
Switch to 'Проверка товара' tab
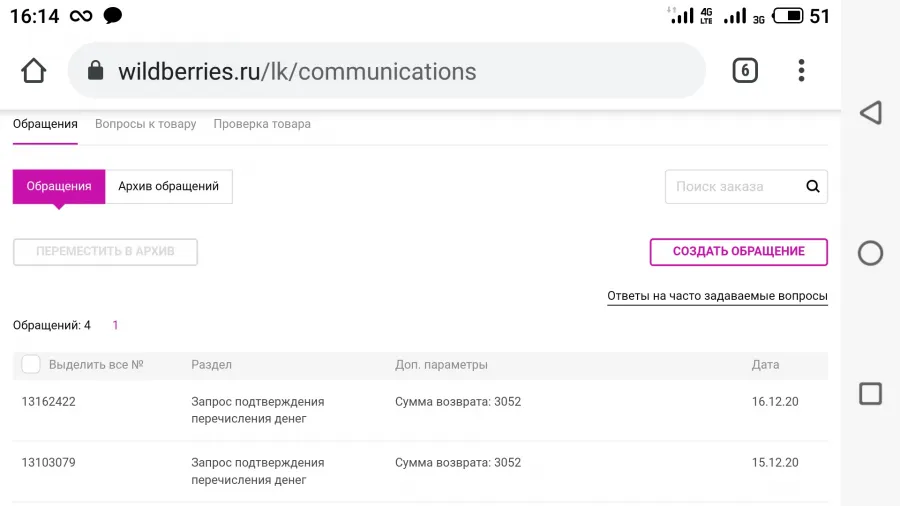click(262, 124)
